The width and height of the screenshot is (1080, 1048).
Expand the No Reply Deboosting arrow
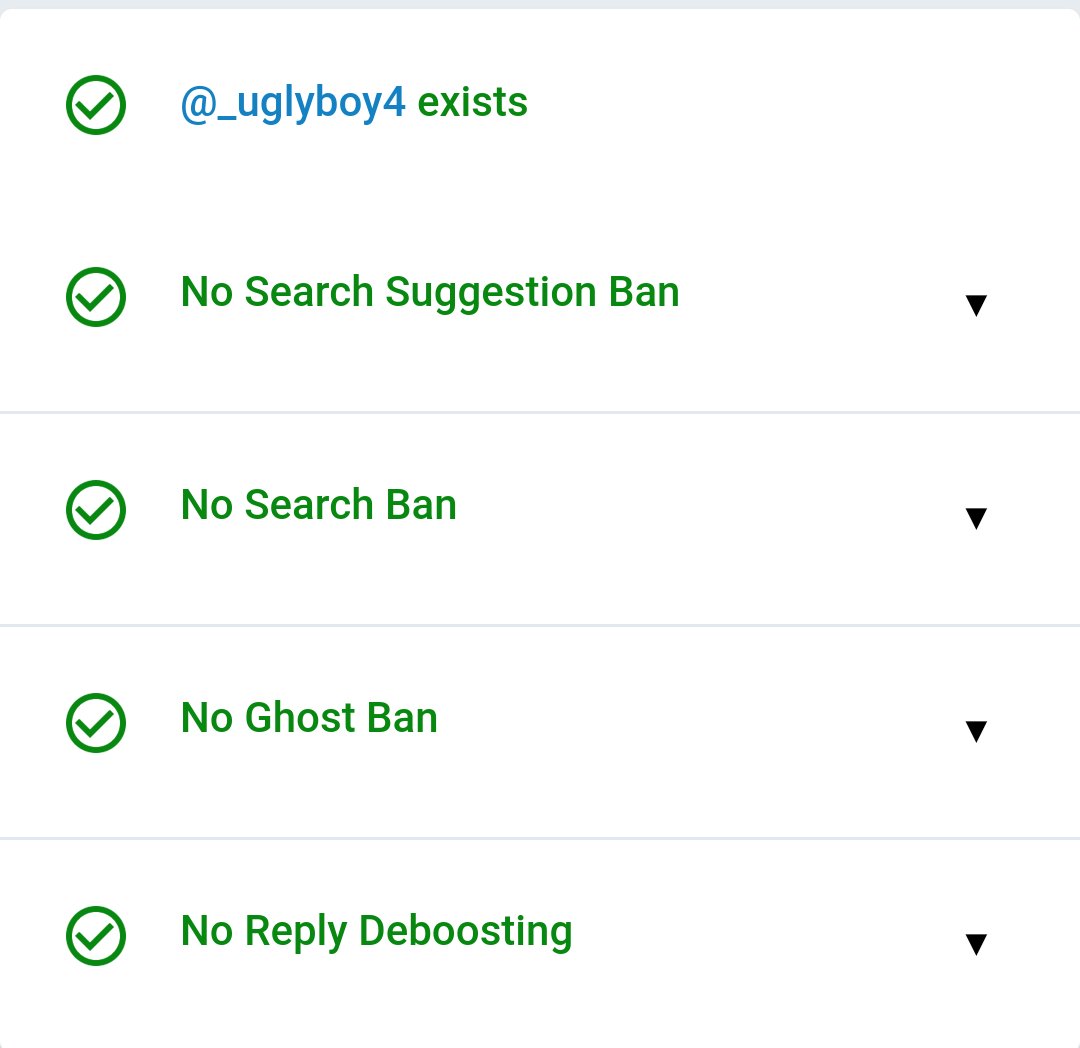(x=976, y=944)
